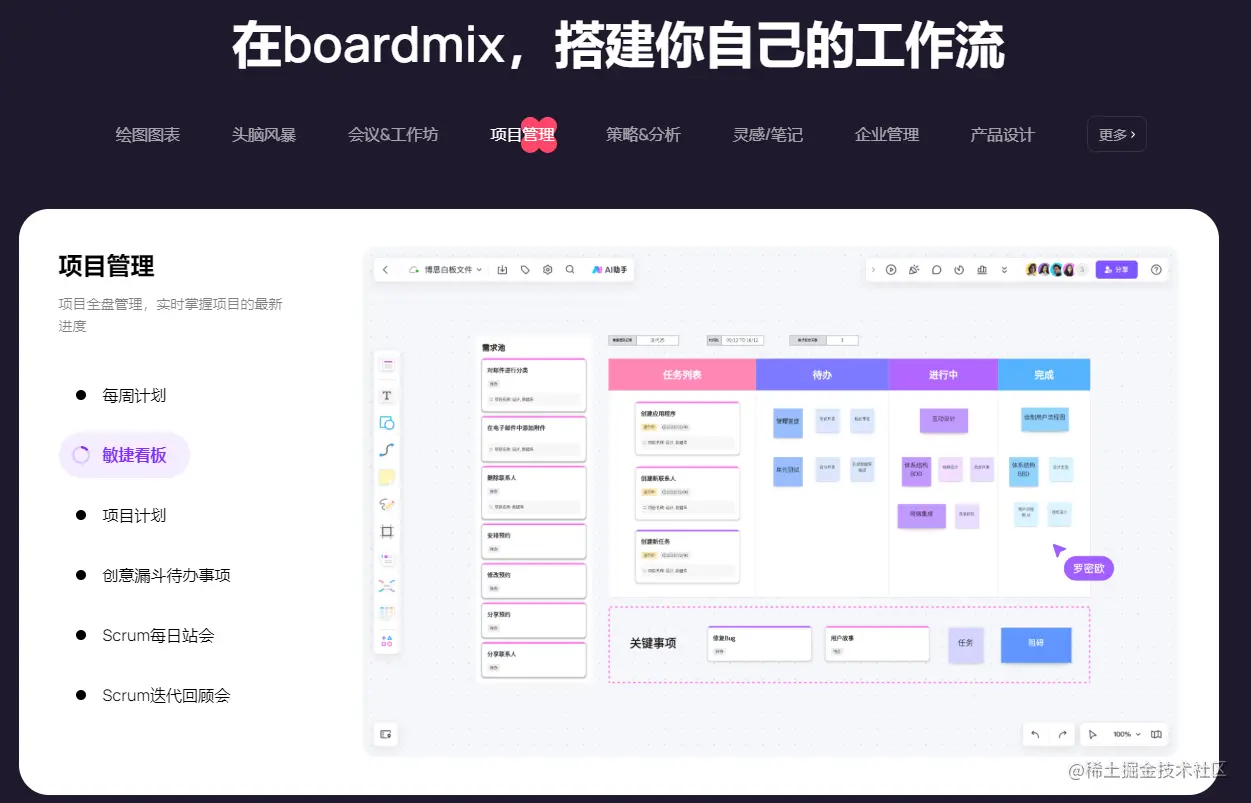Open the settings hexagon gear icon
The height and width of the screenshot is (803, 1251).
[548, 269]
